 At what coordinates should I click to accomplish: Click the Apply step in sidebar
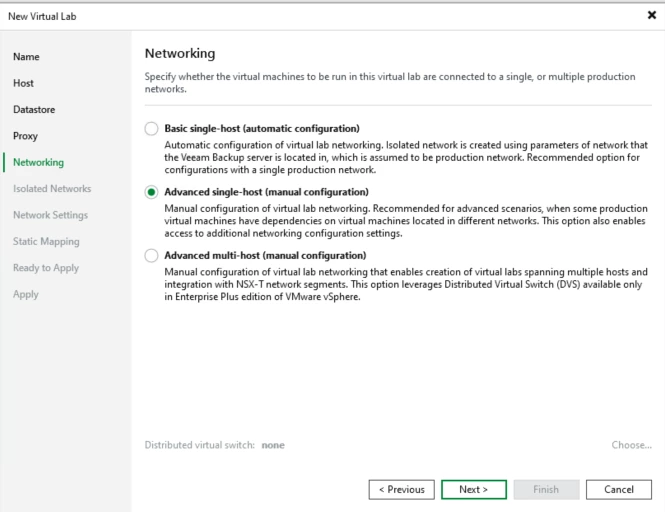point(26,294)
